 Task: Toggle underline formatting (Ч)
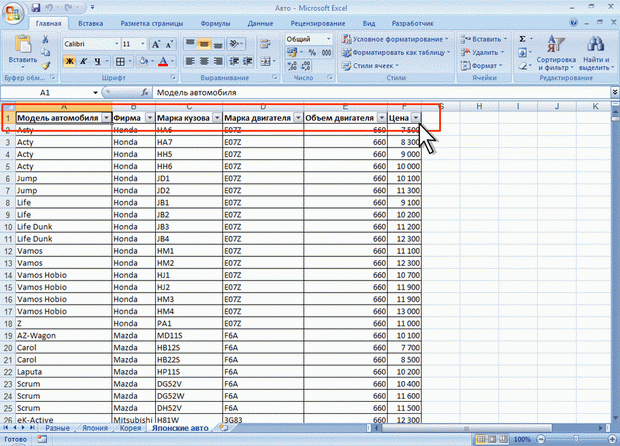pos(97,61)
